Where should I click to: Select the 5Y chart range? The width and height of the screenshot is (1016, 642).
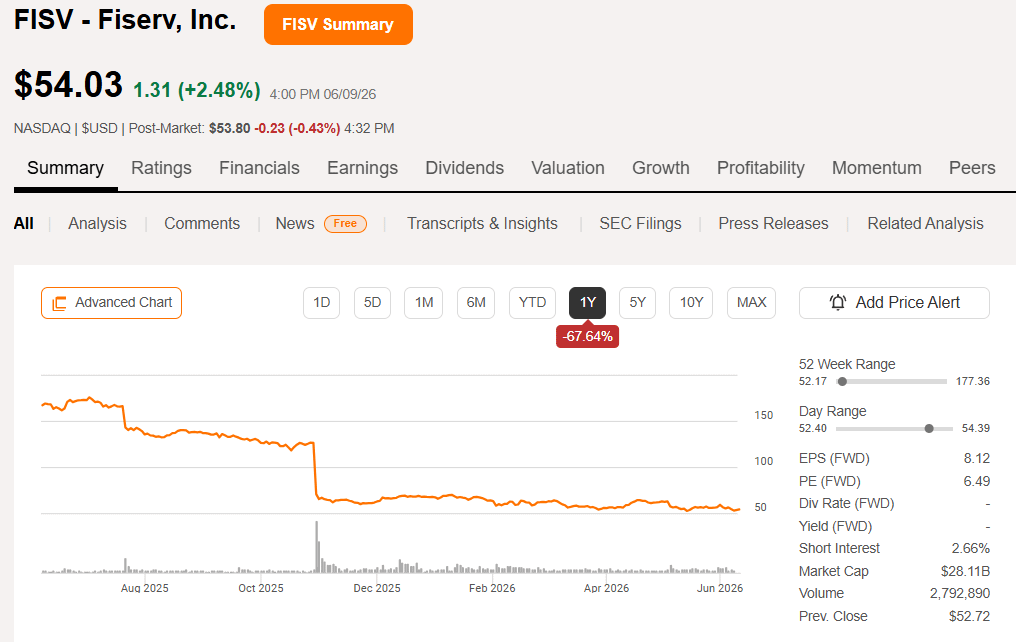(638, 303)
